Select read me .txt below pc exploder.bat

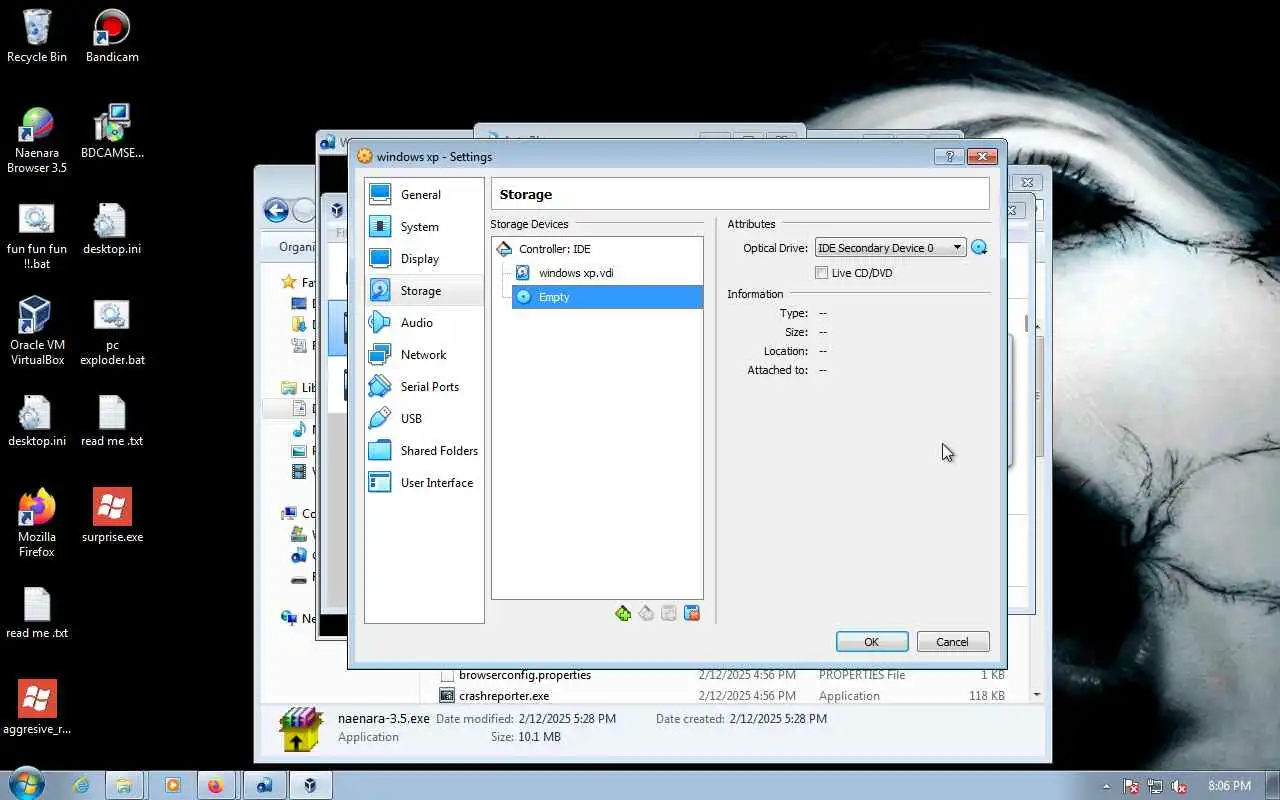pos(112,421)
